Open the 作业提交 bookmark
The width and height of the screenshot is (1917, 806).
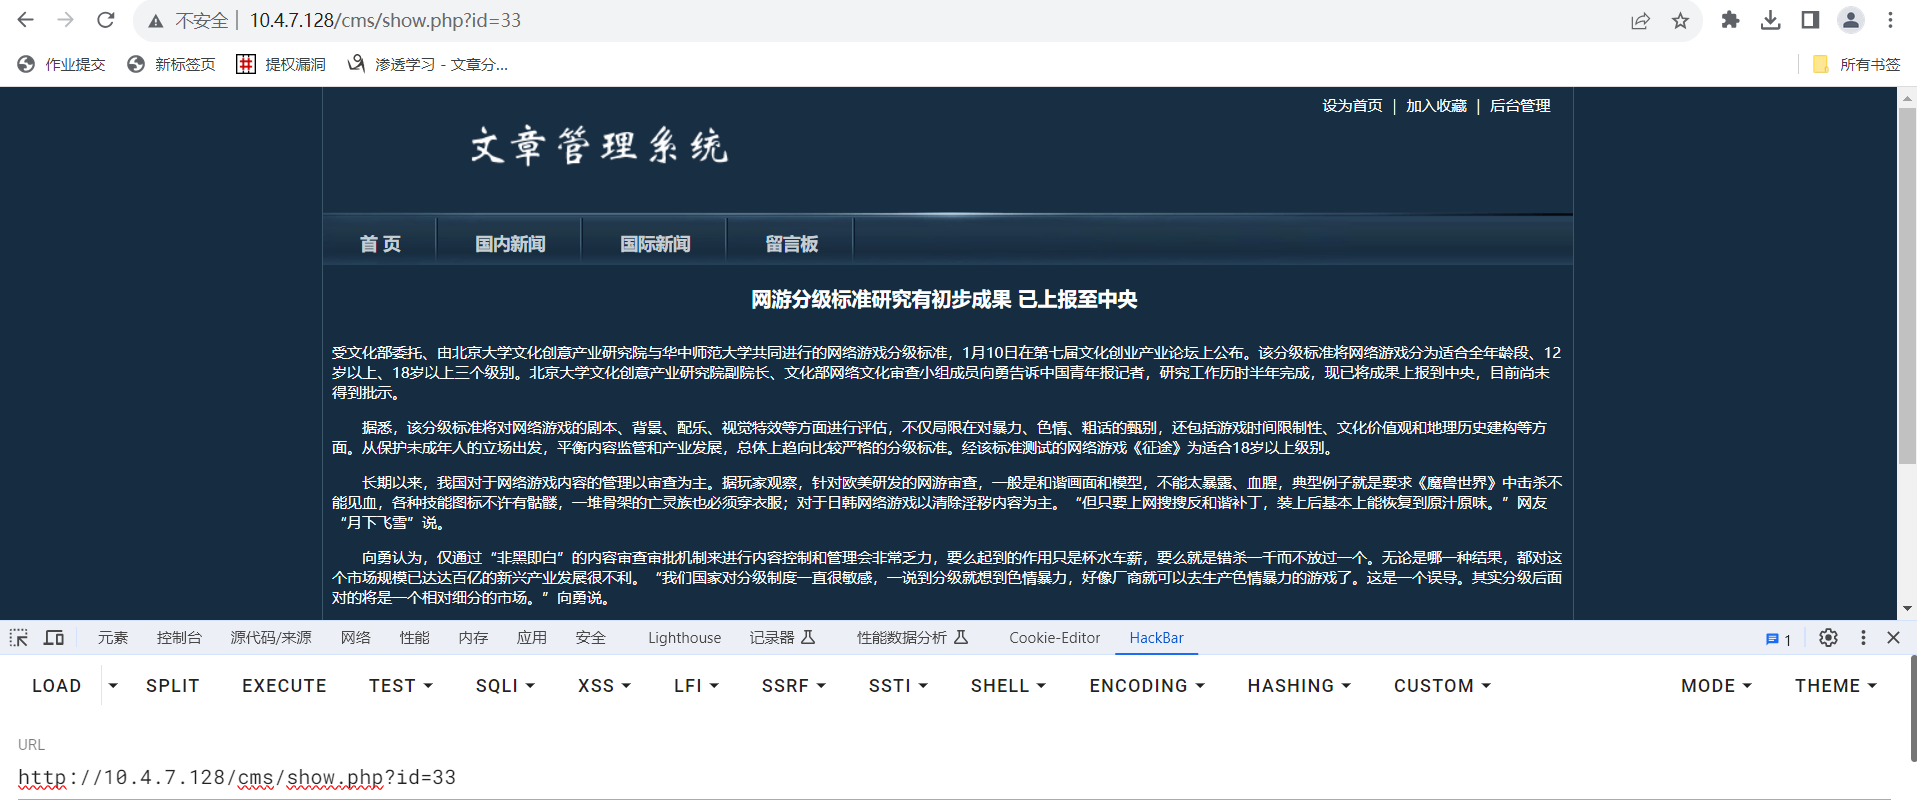coord(61,64)
